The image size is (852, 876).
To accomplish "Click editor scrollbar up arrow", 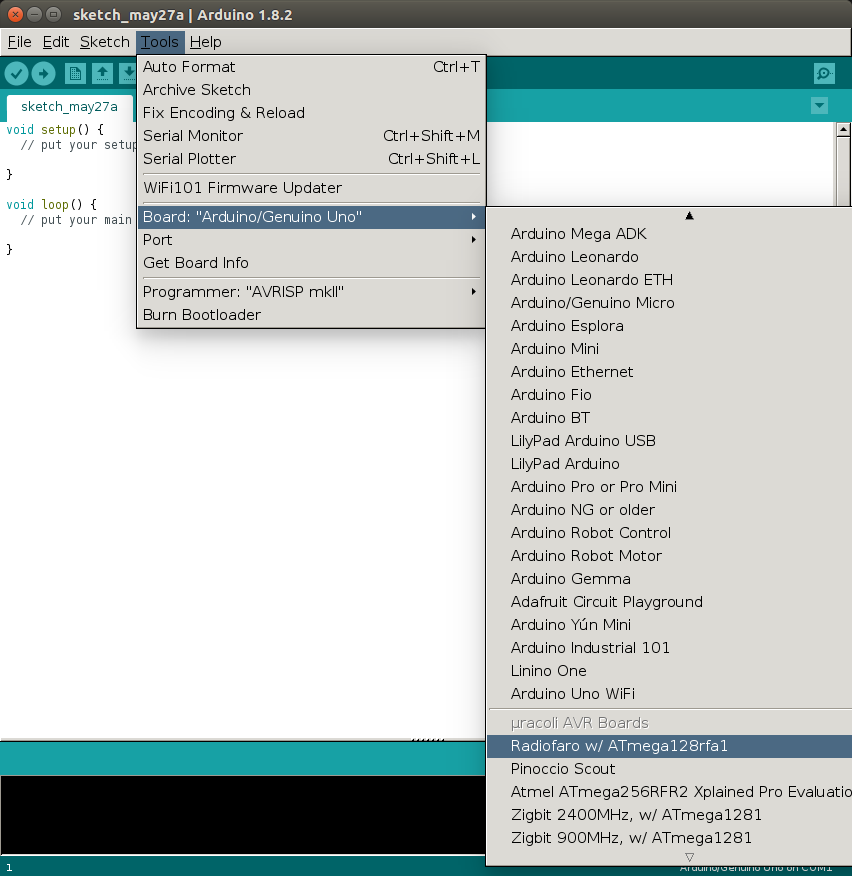I will click(843, 130).
